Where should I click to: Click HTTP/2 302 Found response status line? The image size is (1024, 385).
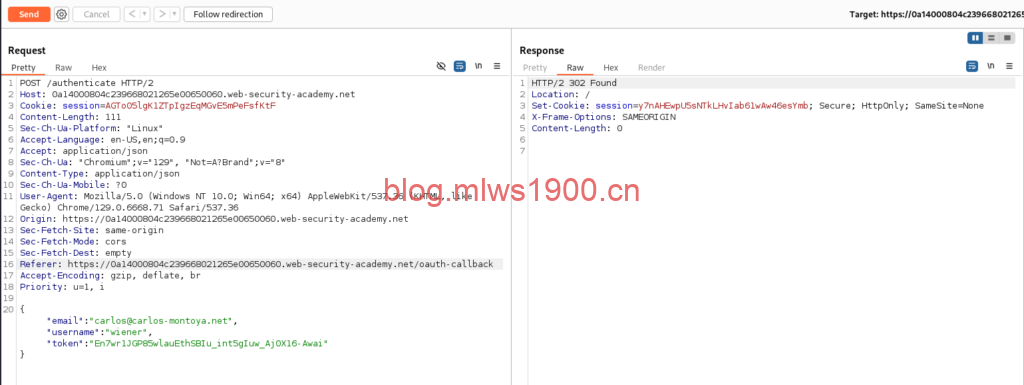(x=574, y=83)
